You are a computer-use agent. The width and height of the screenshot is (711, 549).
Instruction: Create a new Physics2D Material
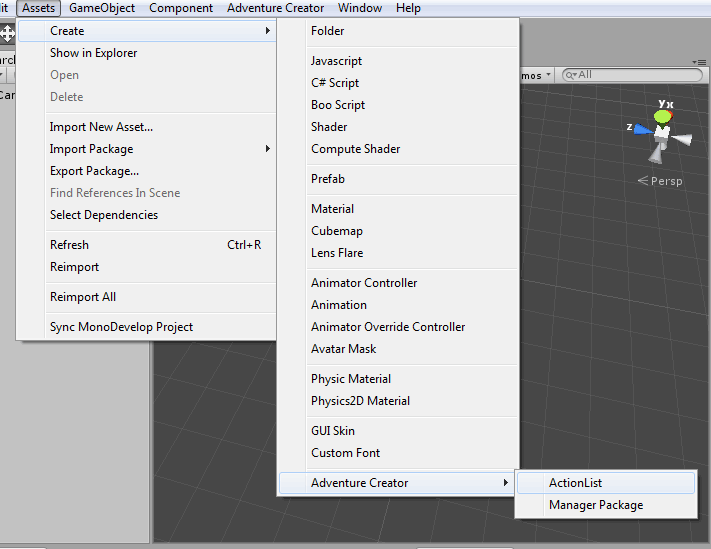click(x=398, y=401)
